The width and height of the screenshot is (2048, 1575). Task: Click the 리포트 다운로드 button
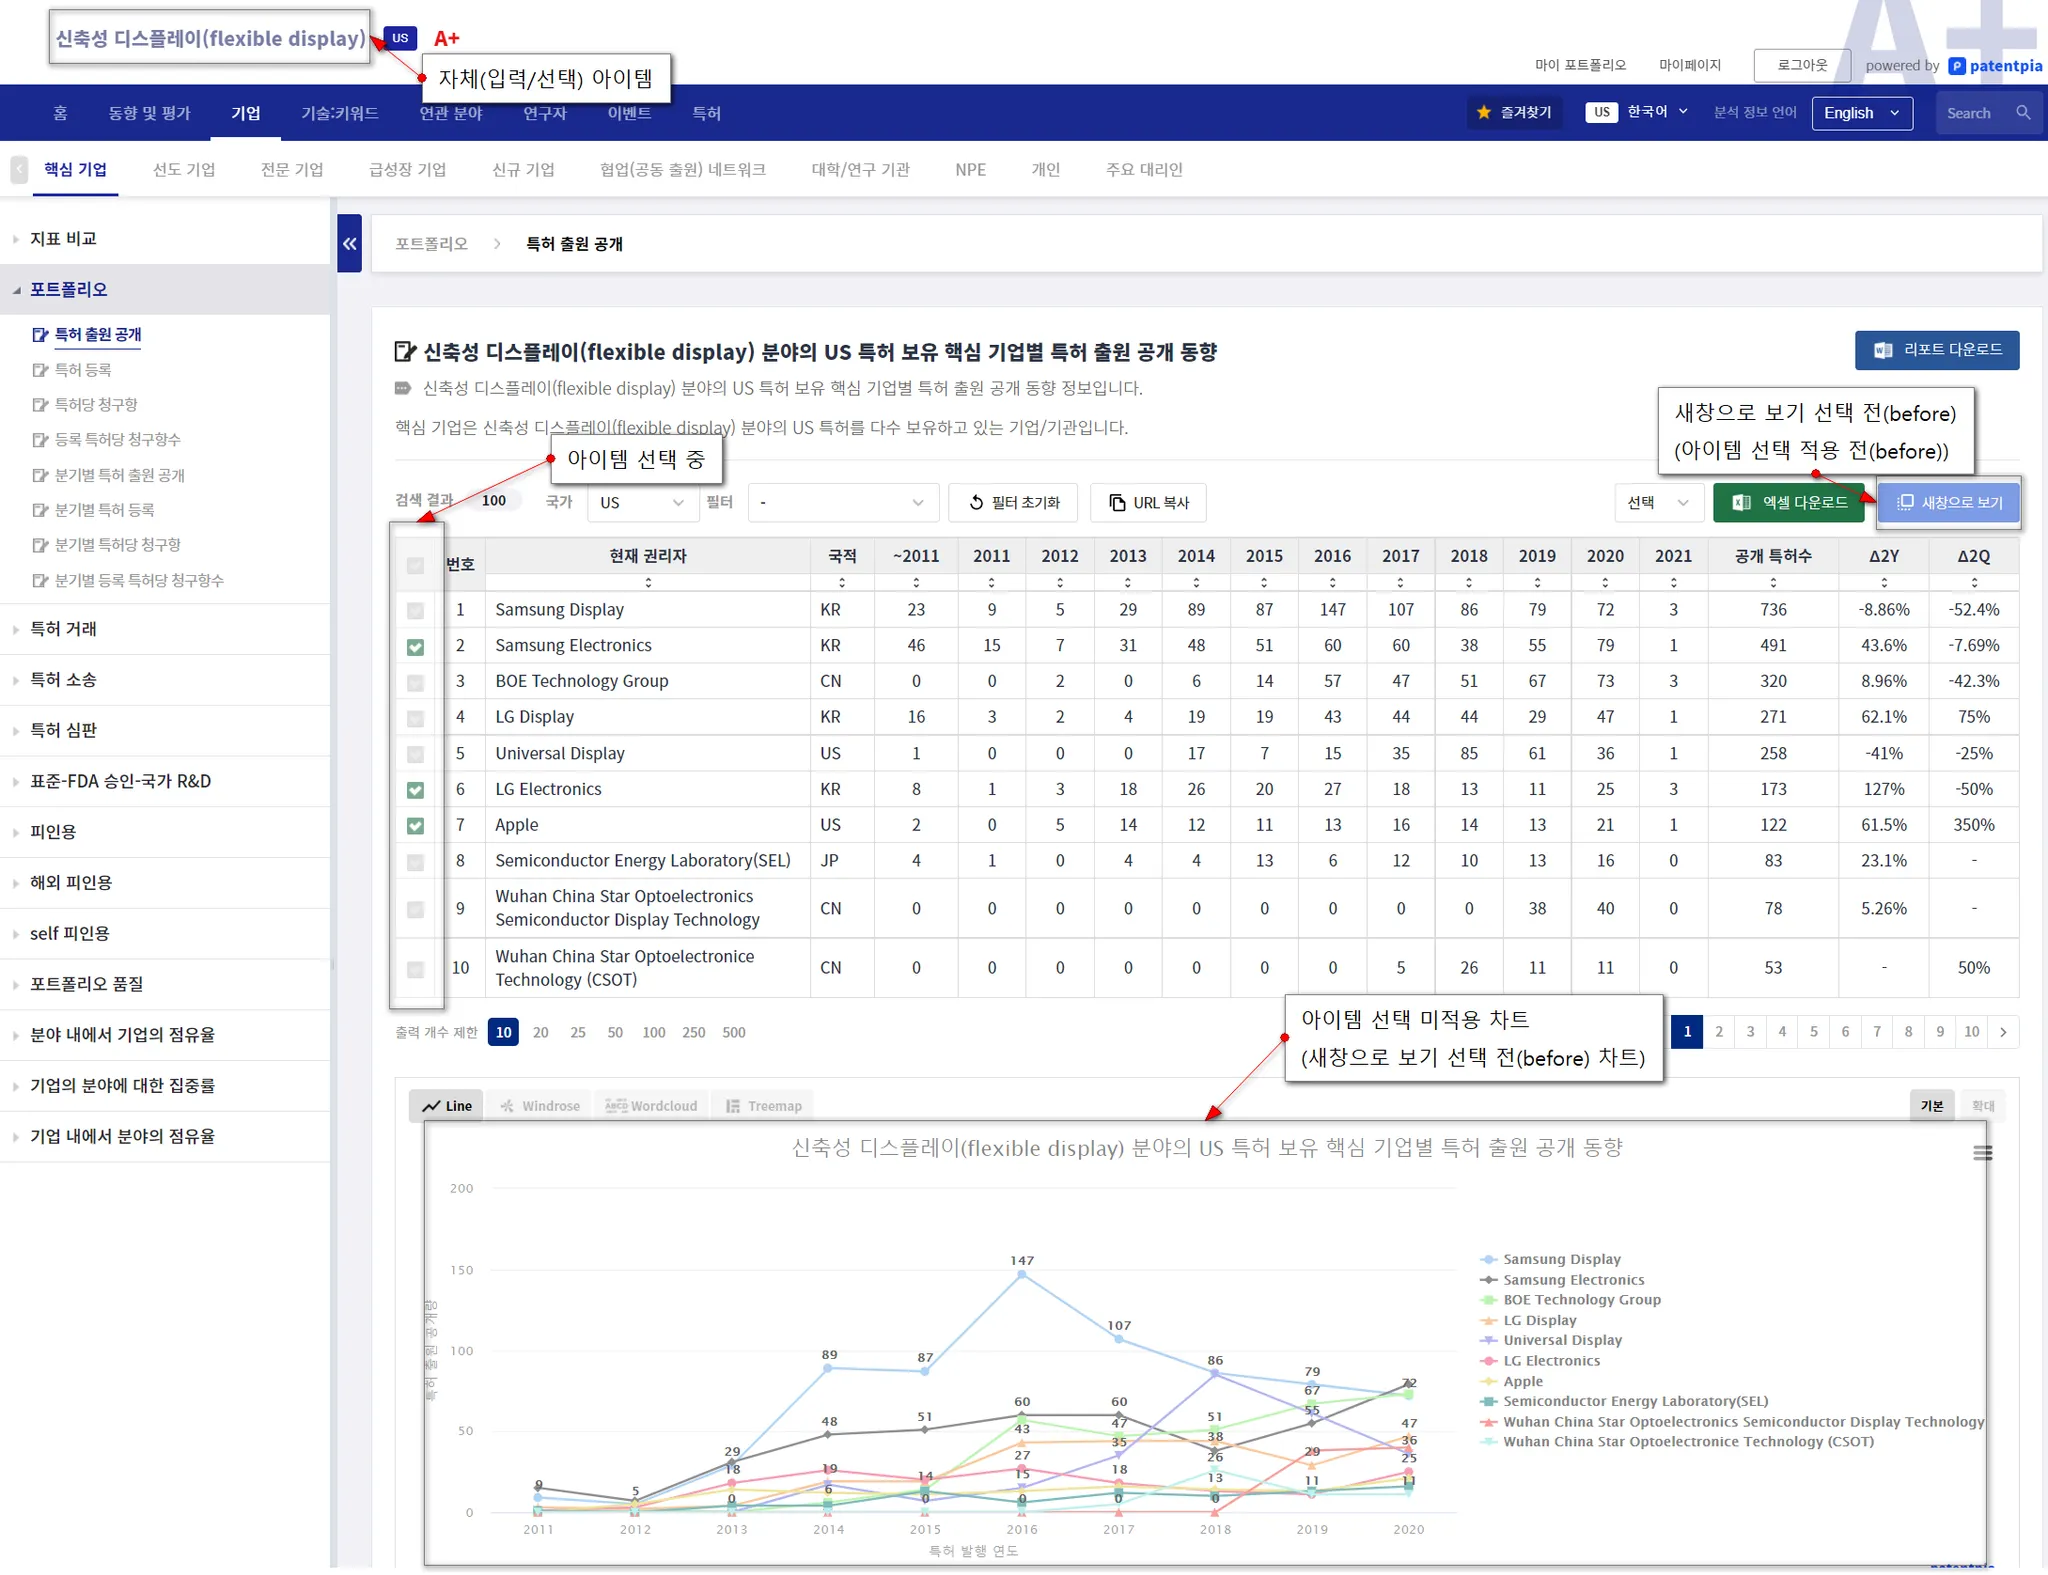click(1936, 350)
